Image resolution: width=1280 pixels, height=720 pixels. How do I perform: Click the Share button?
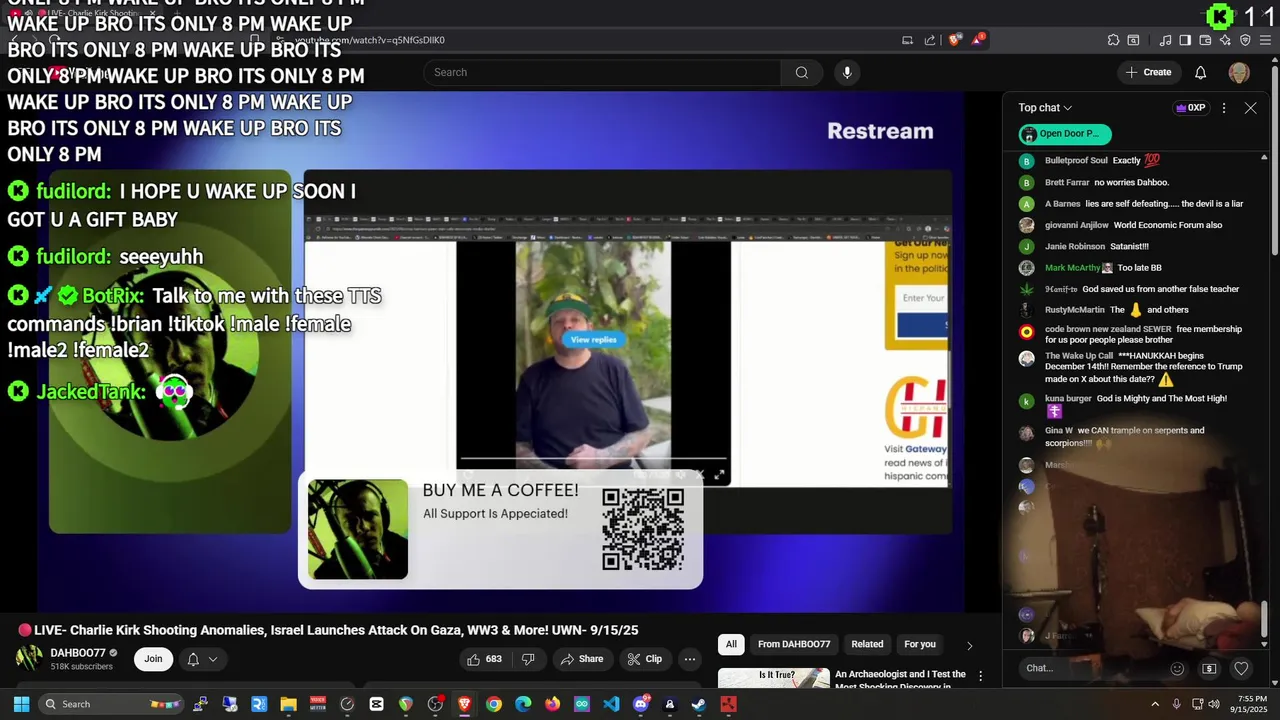pyautogui.click(x=581, y=659)
